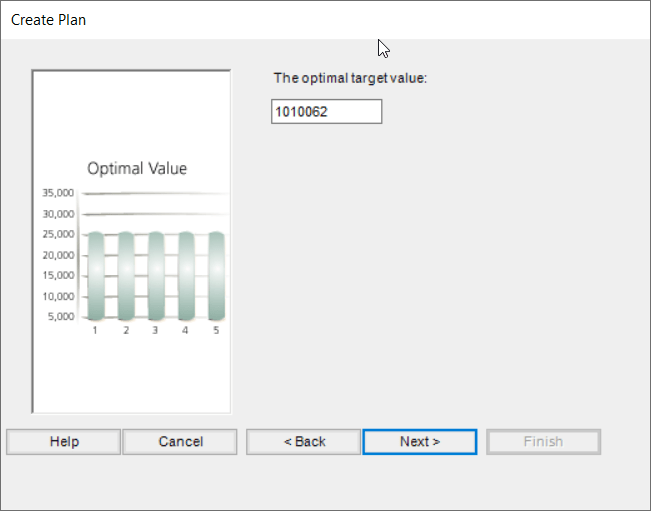
Task: Click the 5,000 axis label
Action: click(60, 316)
